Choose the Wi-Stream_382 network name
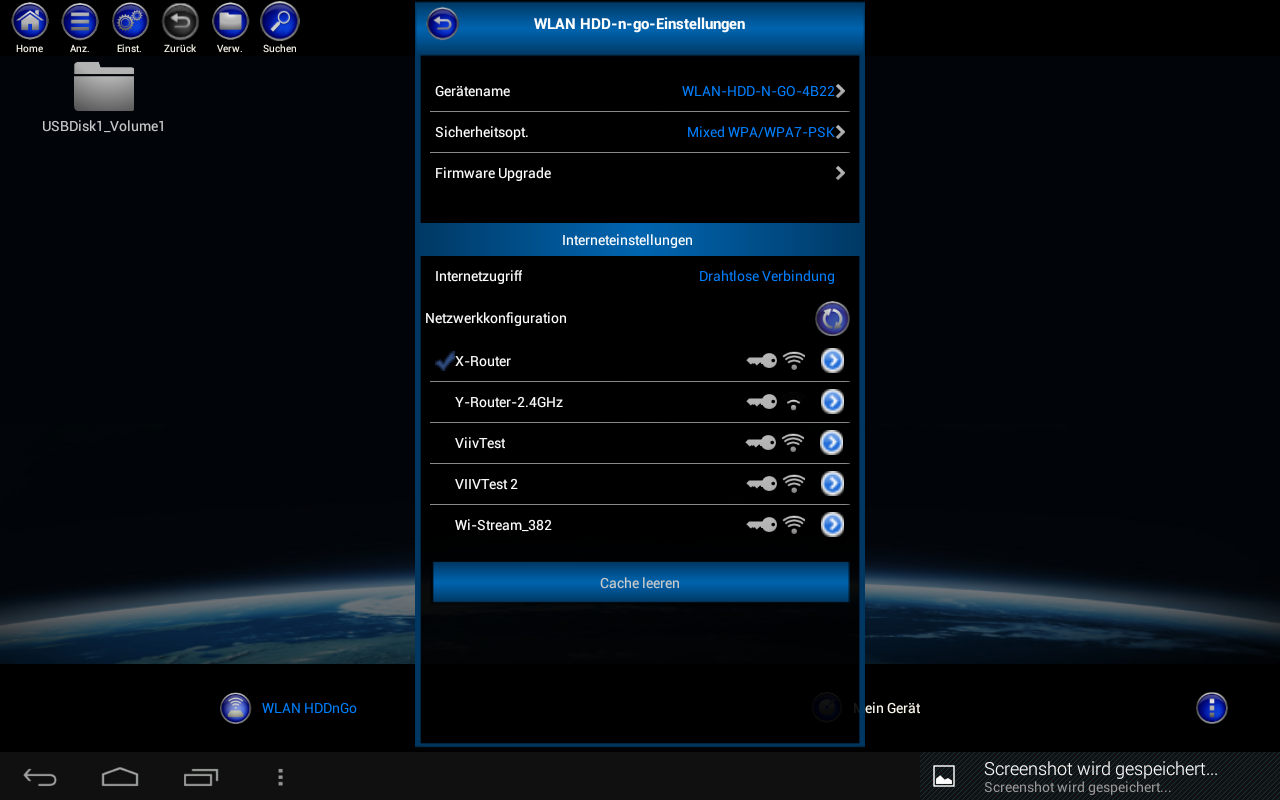1280x800 pixels. click(503, 525)
